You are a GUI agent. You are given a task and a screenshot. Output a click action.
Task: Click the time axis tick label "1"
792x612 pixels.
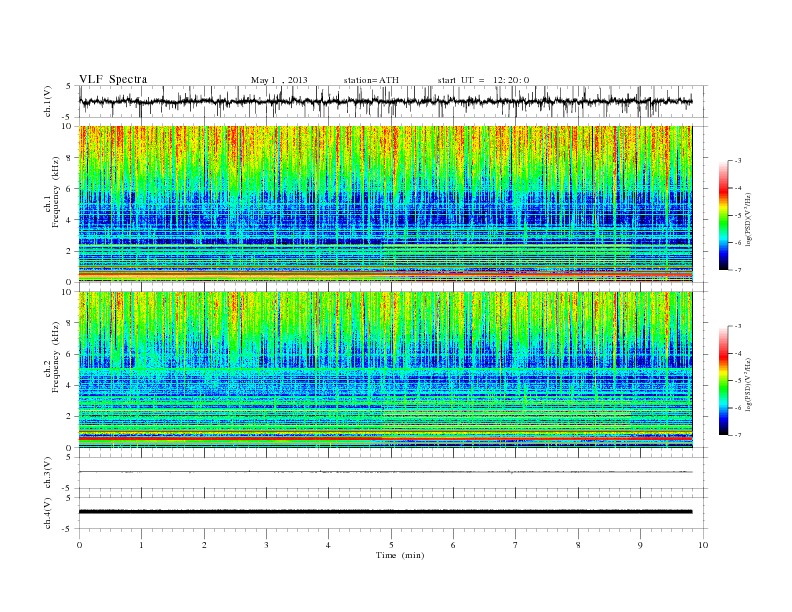[141, 545]
